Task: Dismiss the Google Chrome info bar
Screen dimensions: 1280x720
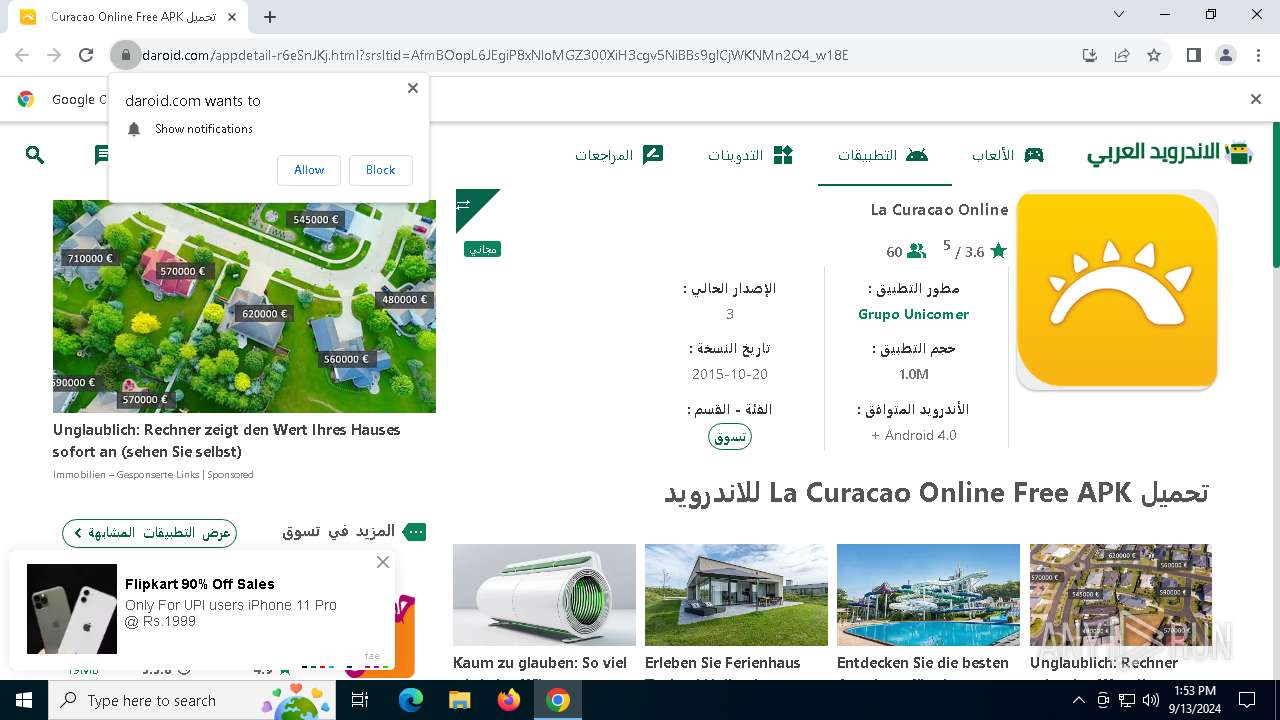Action: click(x=1256, y=99)
